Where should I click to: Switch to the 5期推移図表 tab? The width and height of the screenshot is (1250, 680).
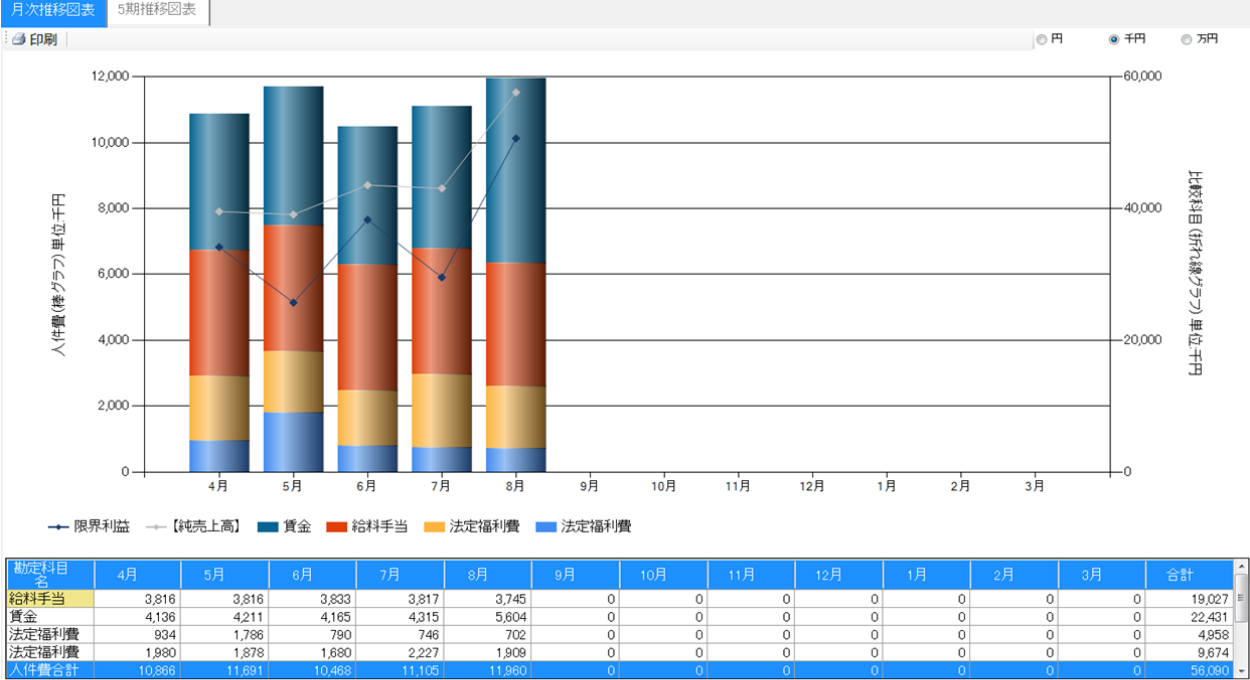coord(157,11)
